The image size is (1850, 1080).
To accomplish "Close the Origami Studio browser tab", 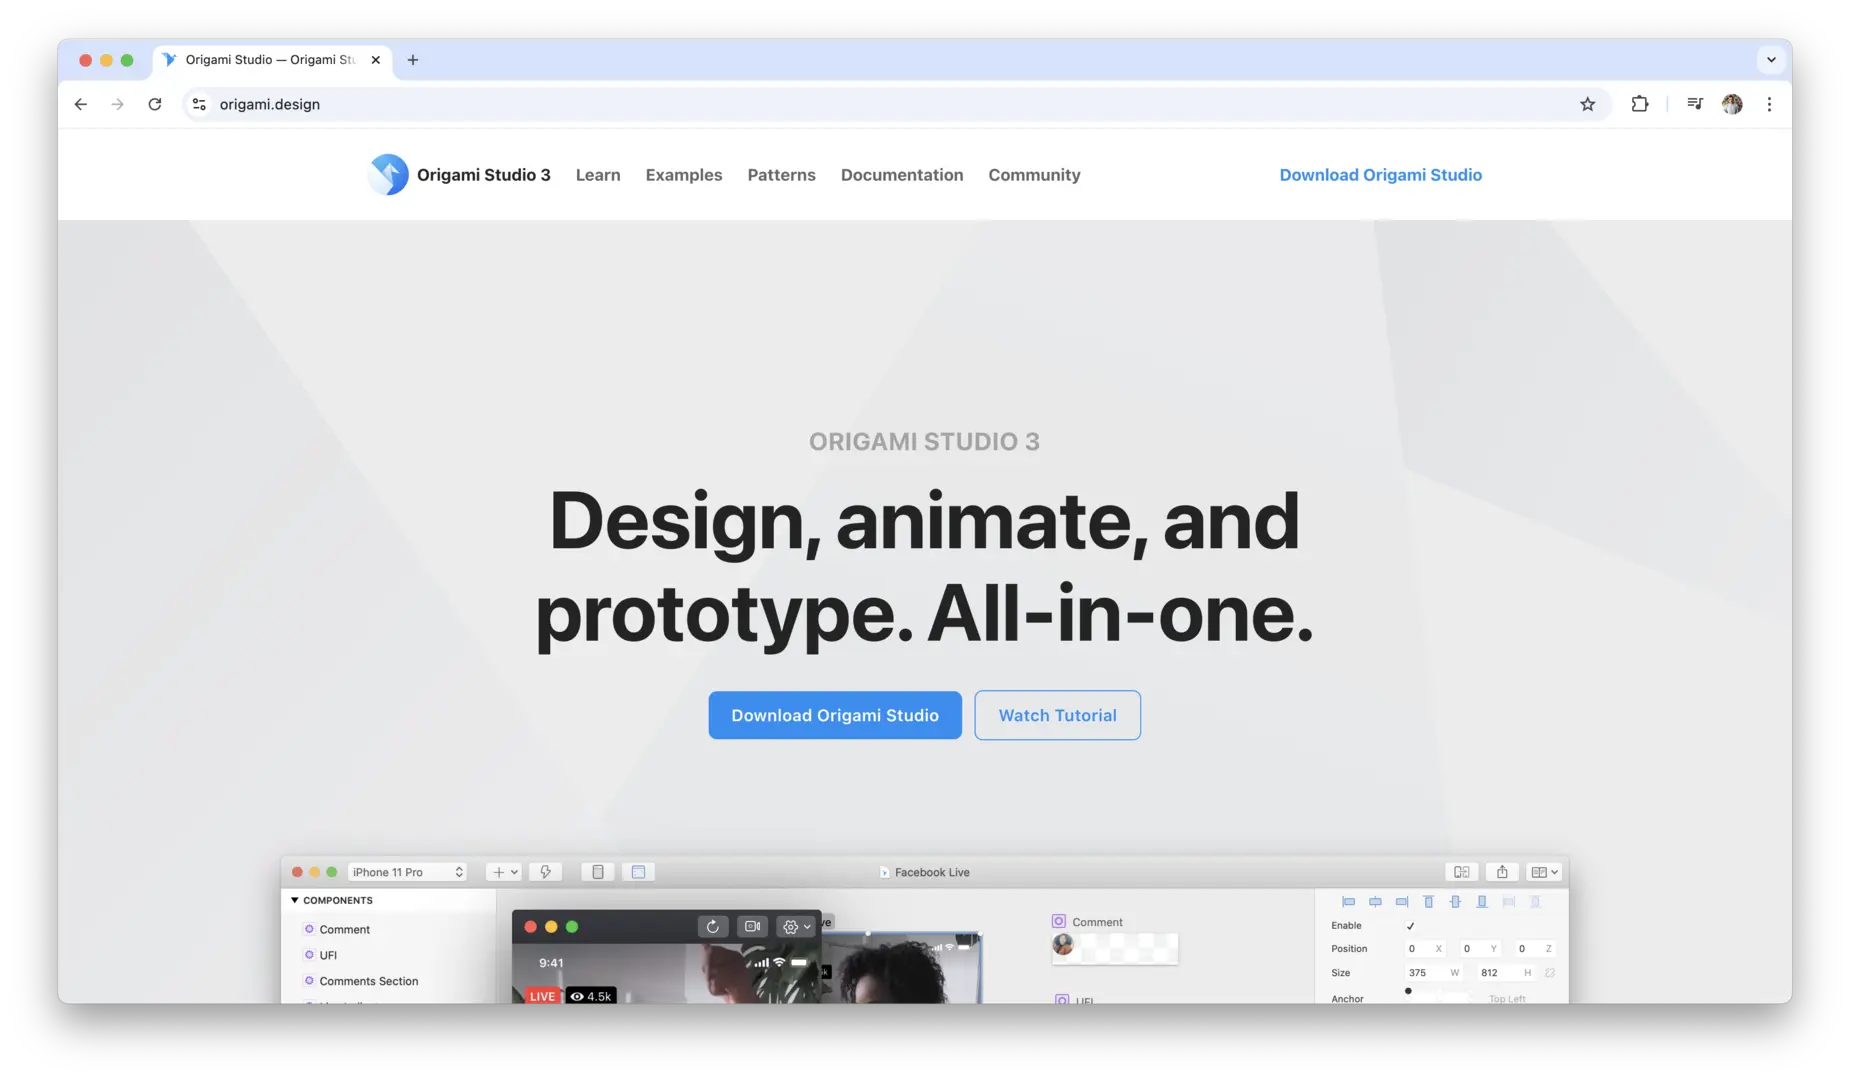I will pyautogui.click(x=376, y=60).
